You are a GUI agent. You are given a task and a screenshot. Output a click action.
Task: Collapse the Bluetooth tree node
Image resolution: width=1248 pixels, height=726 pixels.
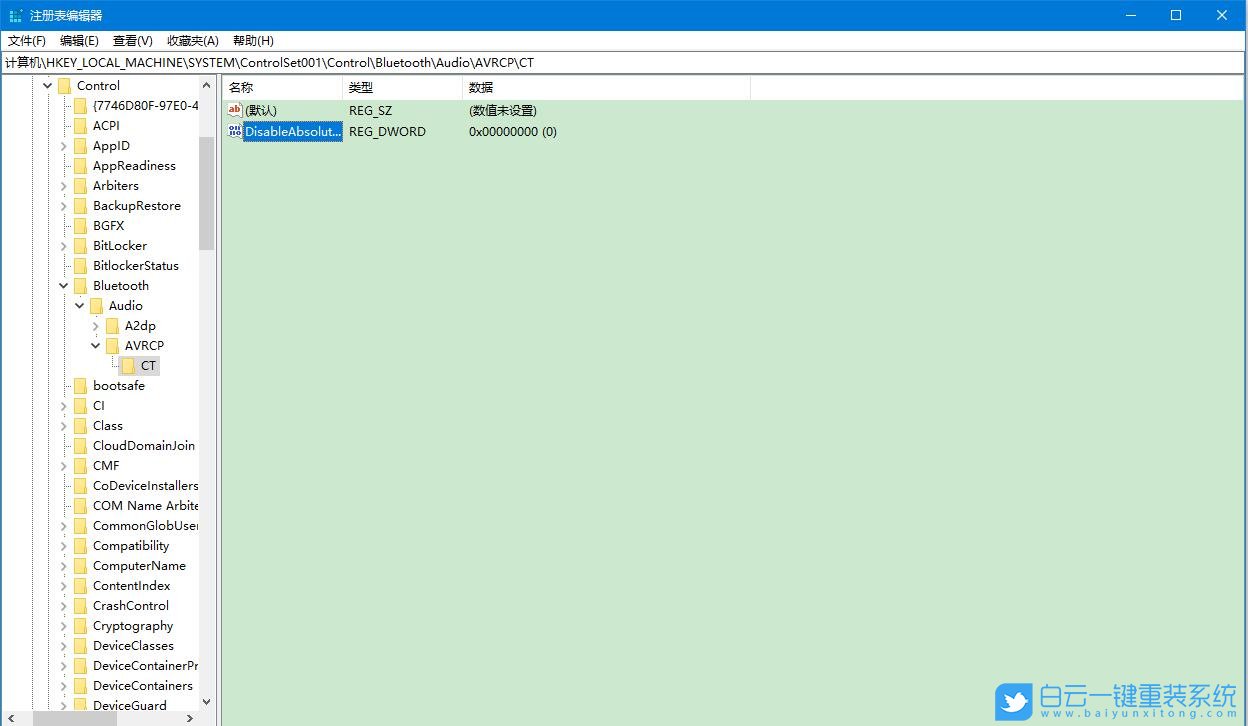(x=62, y=285)
